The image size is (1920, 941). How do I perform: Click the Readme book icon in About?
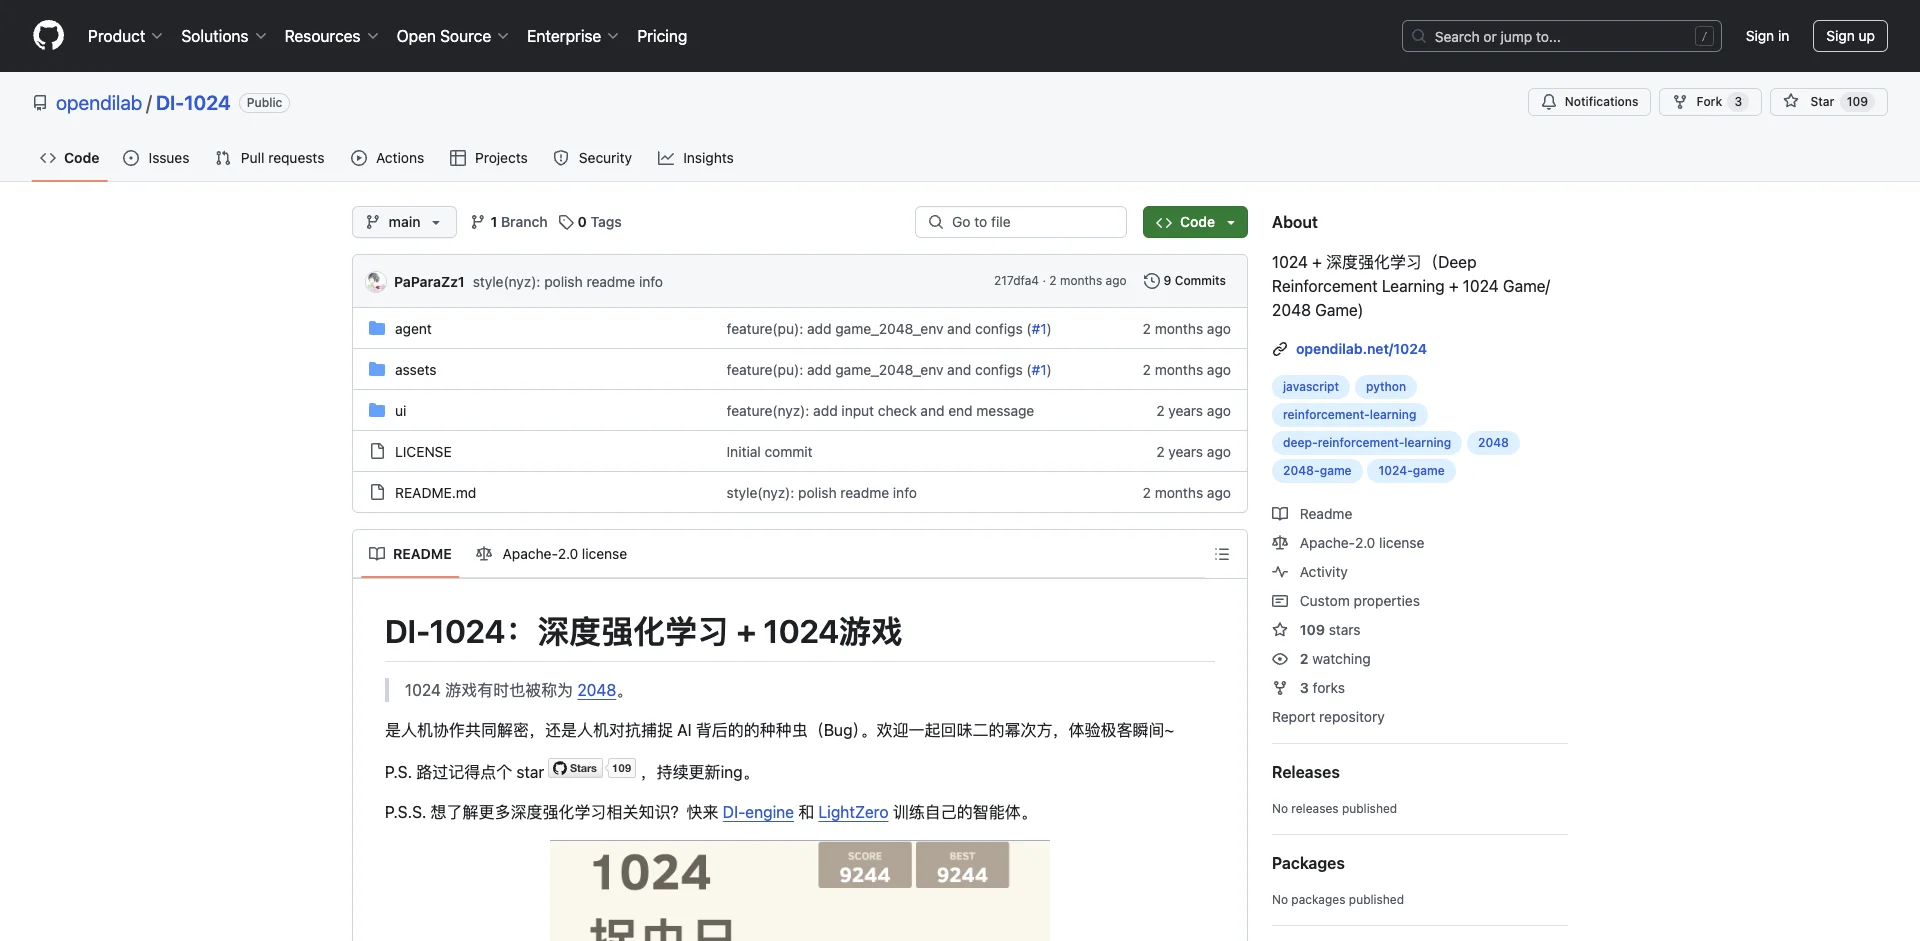point(1280,514)
